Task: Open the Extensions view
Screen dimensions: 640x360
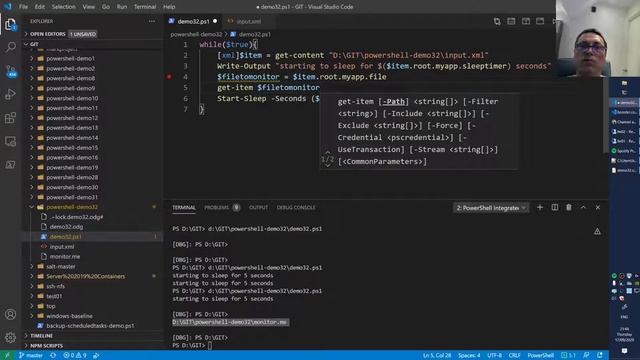Action: pyautogui.click(x=11, y=118)
